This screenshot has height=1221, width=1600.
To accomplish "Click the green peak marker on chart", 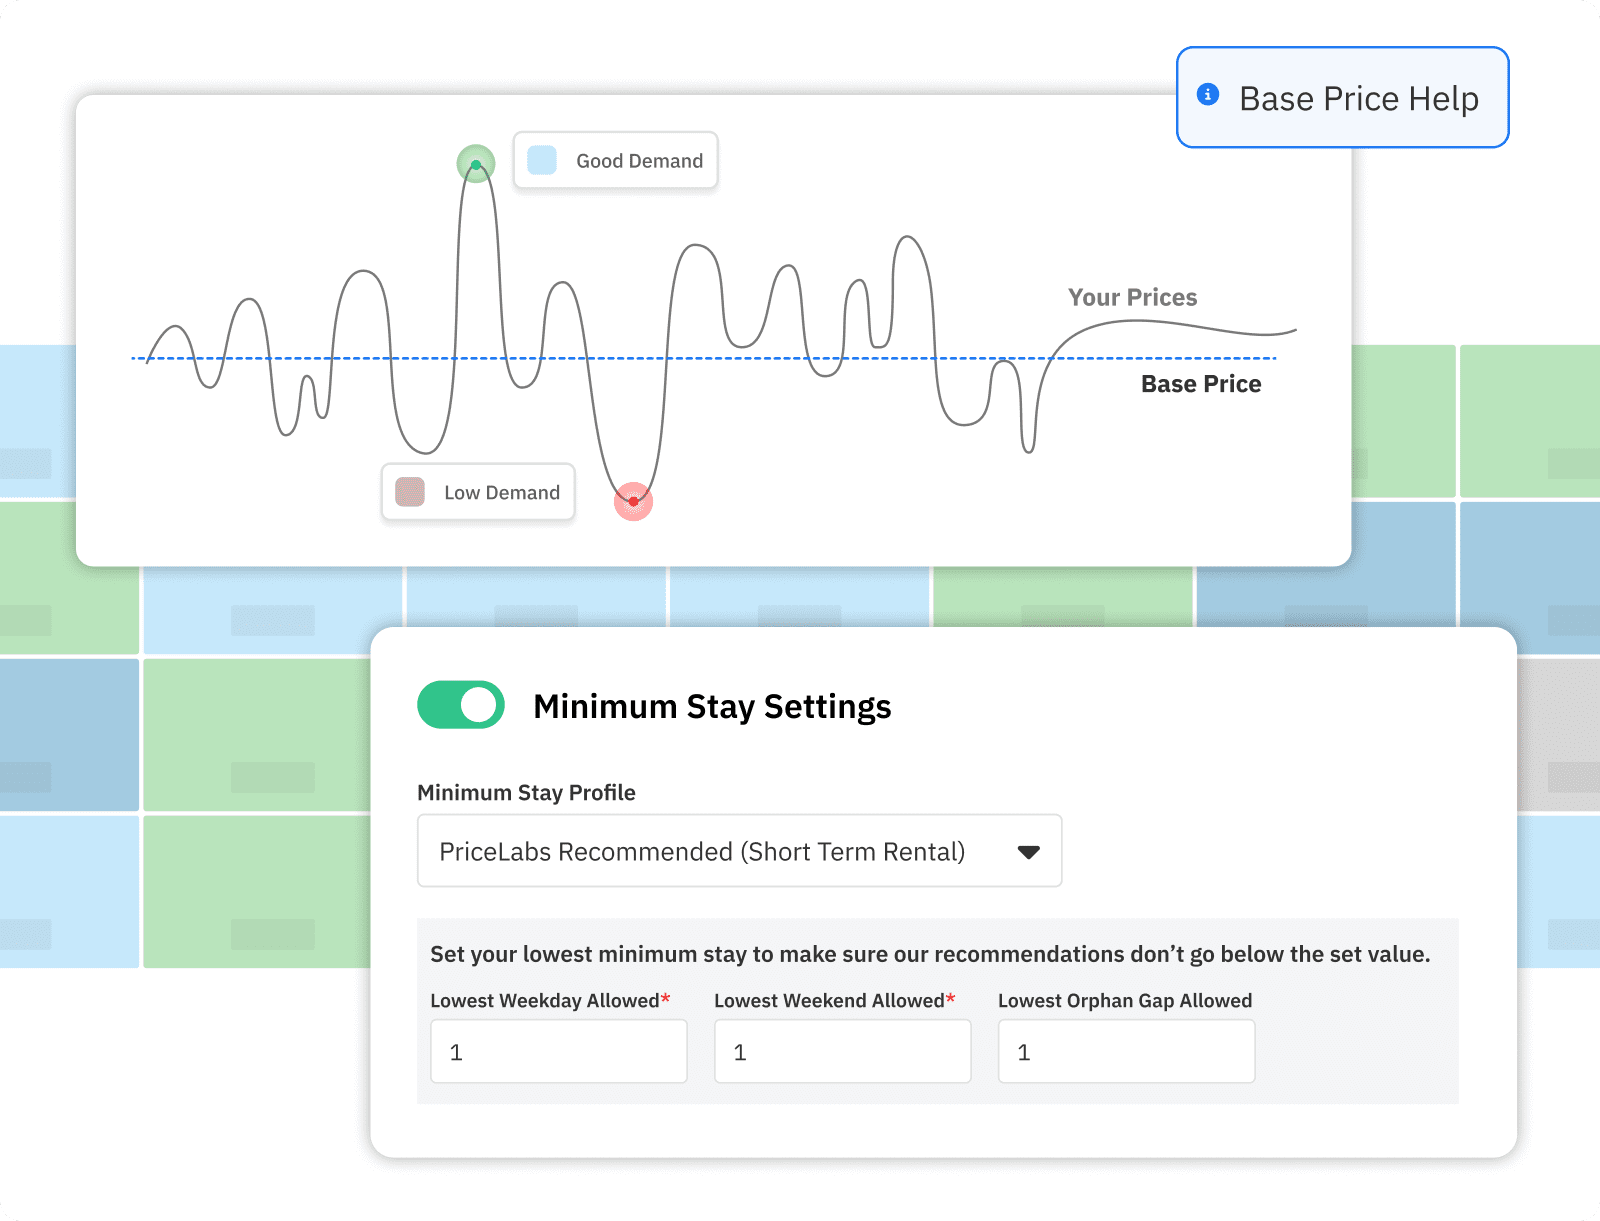I will pyautogui.click(x=476, y=164).
